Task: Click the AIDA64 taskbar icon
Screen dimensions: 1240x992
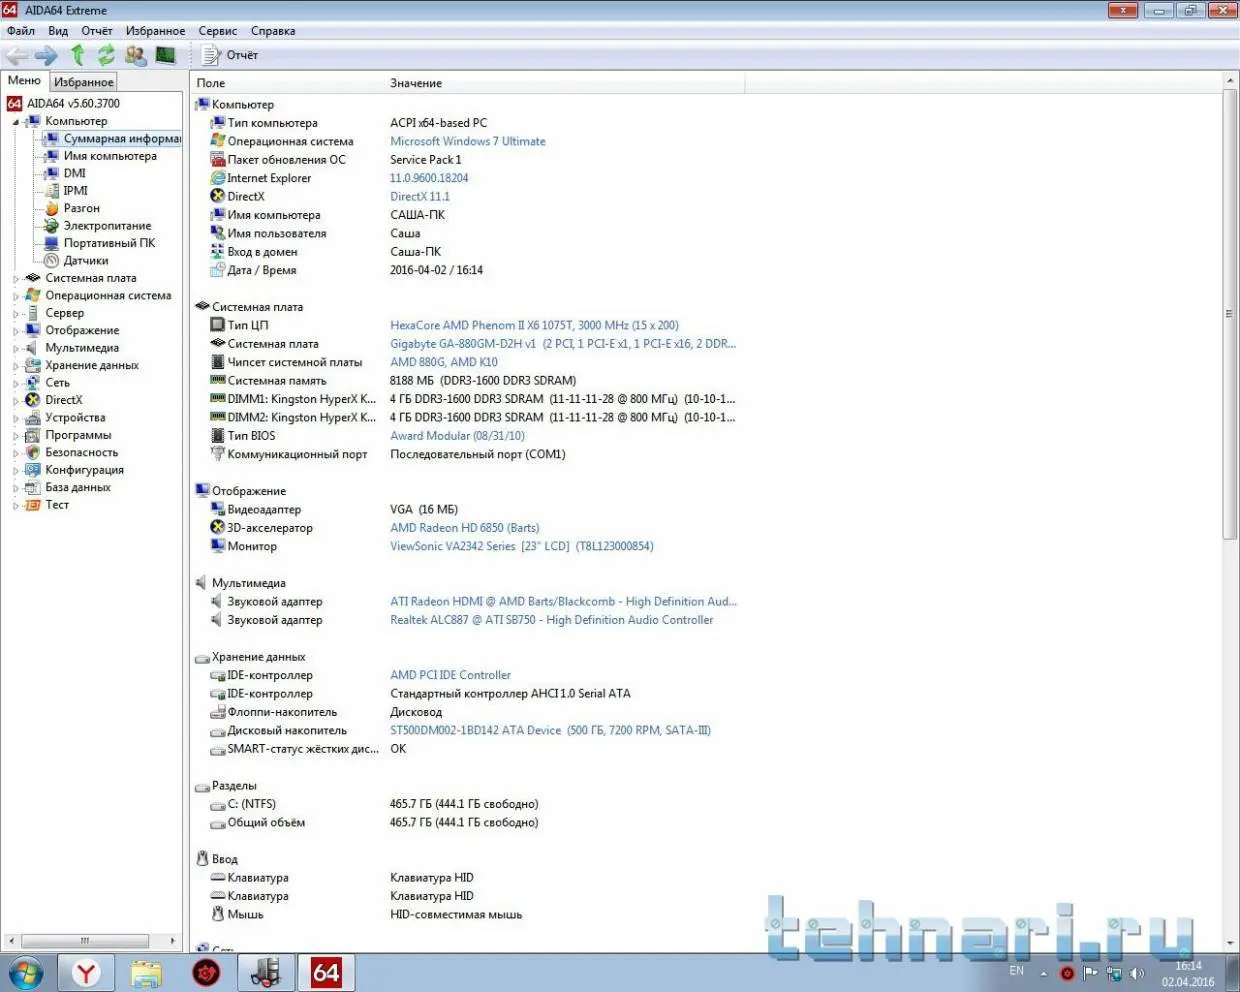Action: (326, 973)
